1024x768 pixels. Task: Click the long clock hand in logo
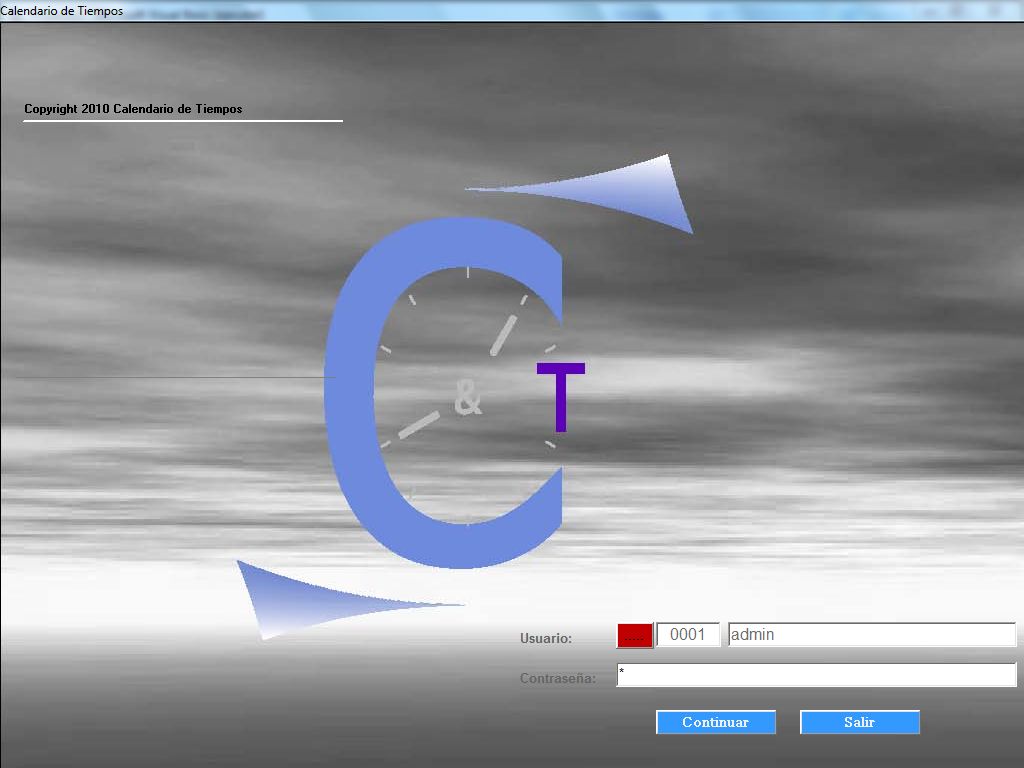pyautogui.click(x=504, y=335)
